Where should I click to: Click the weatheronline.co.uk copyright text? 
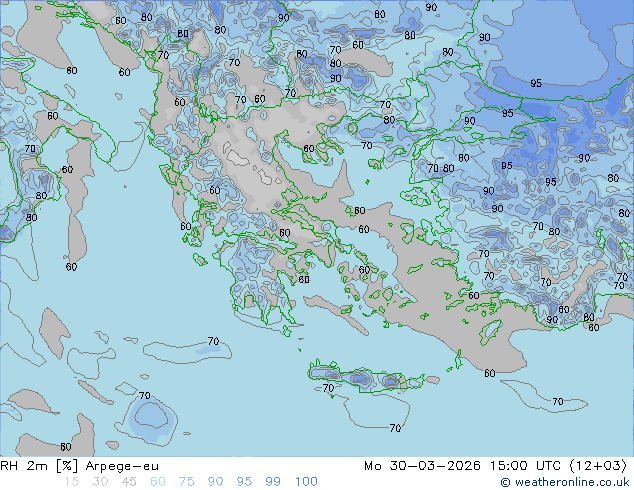click(565, 482)
